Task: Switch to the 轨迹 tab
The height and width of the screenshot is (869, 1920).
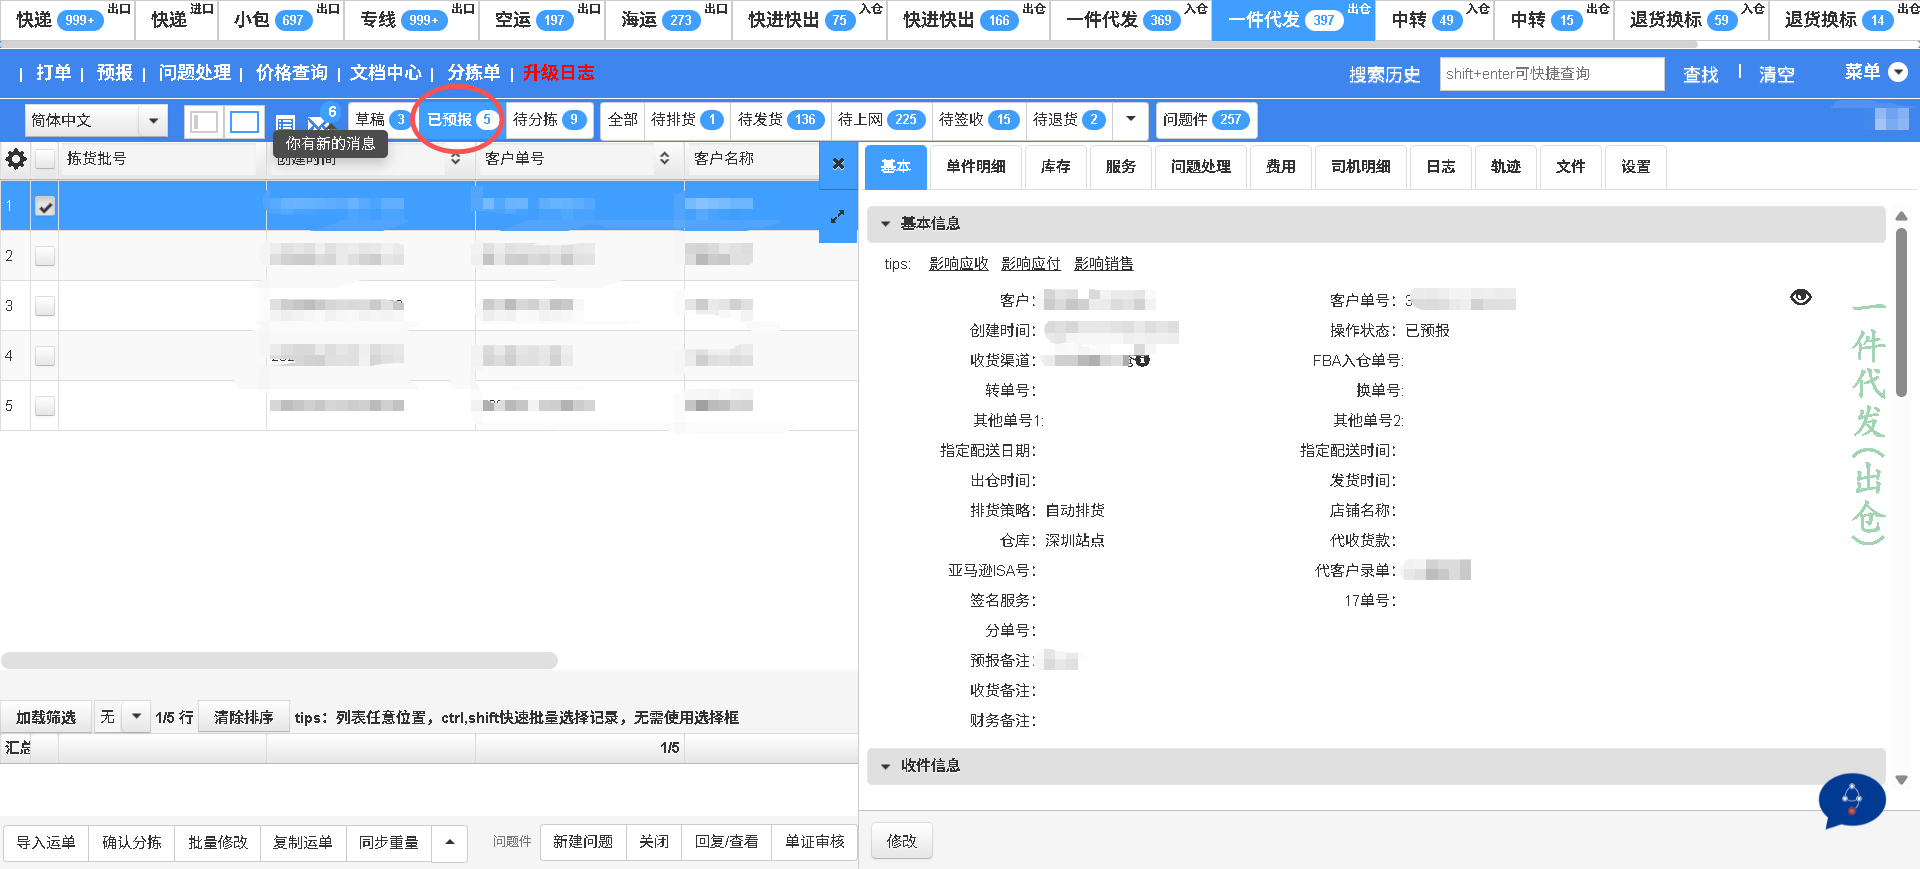Action: (x=1506, y=167)
